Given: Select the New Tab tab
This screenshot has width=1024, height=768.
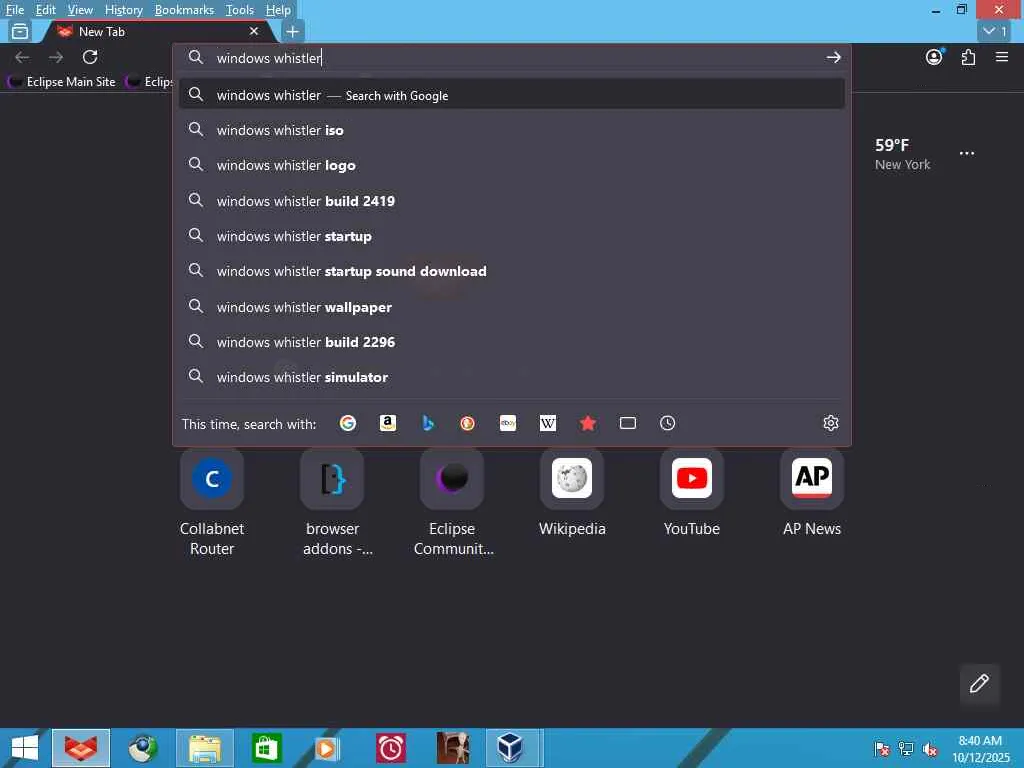Looking at the screenshot, I should coord(157,31).
